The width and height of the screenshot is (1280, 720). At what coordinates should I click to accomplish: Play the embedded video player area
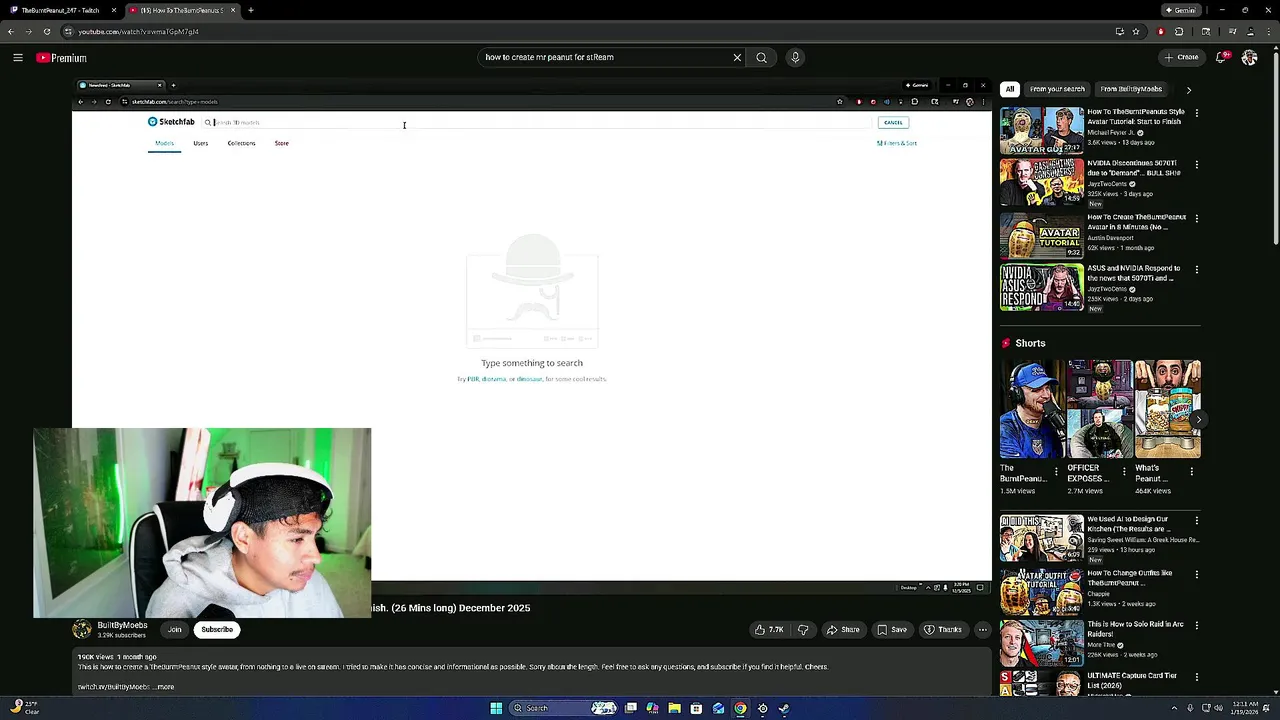coord(532,339)
